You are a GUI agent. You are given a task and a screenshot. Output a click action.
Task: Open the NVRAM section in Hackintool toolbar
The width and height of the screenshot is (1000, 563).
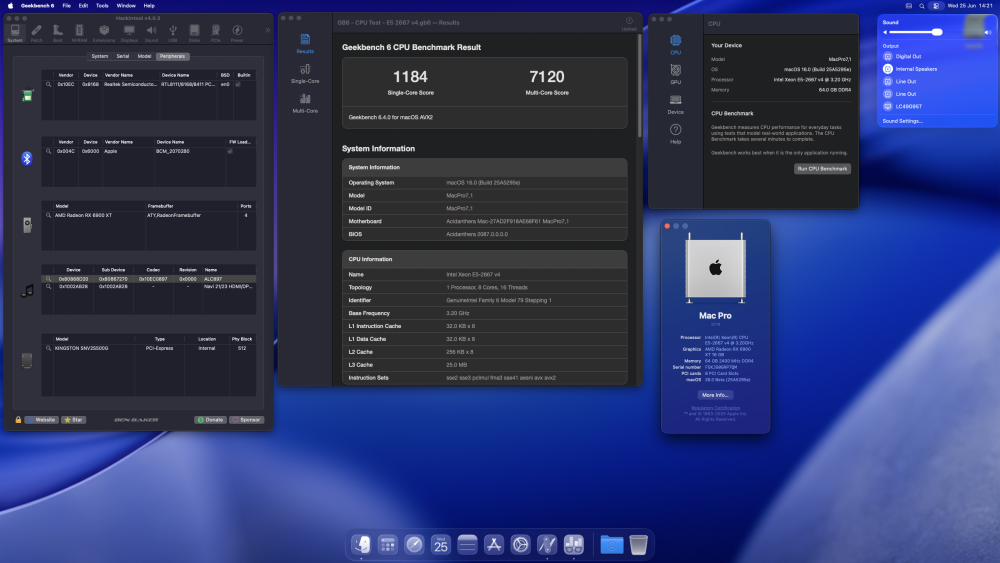pos(79,33)
